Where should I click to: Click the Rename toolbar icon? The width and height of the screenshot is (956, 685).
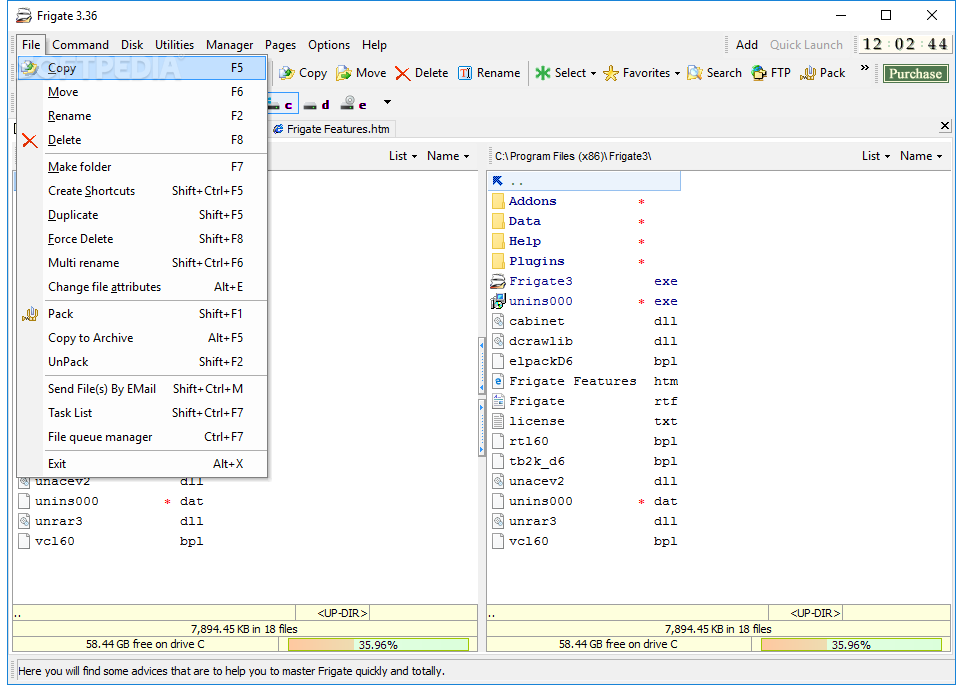pyautogui.click(x=465, y=73)
